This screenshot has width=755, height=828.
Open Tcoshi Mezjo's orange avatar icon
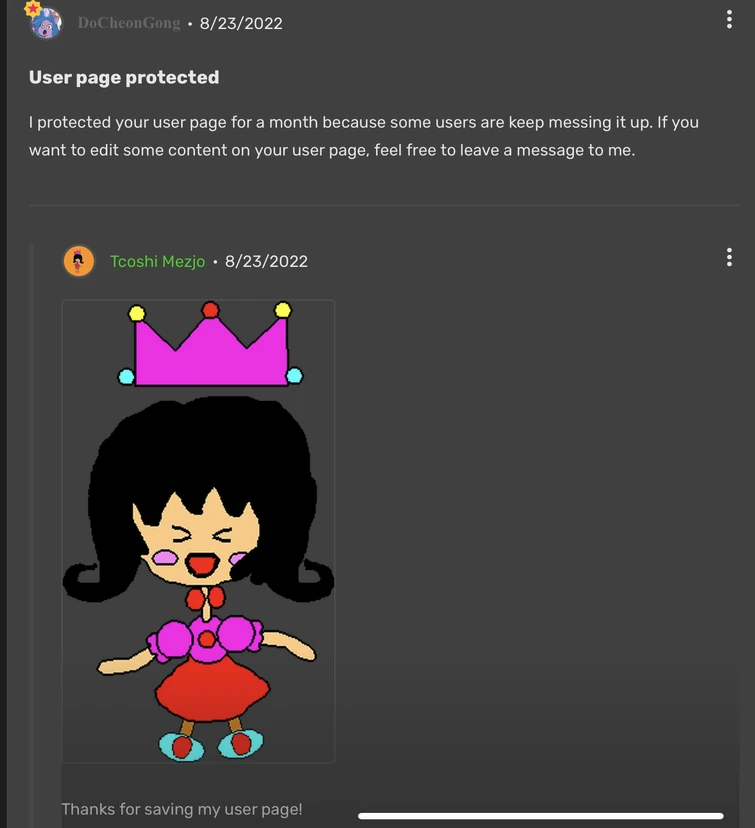click(x=79, y=261)
